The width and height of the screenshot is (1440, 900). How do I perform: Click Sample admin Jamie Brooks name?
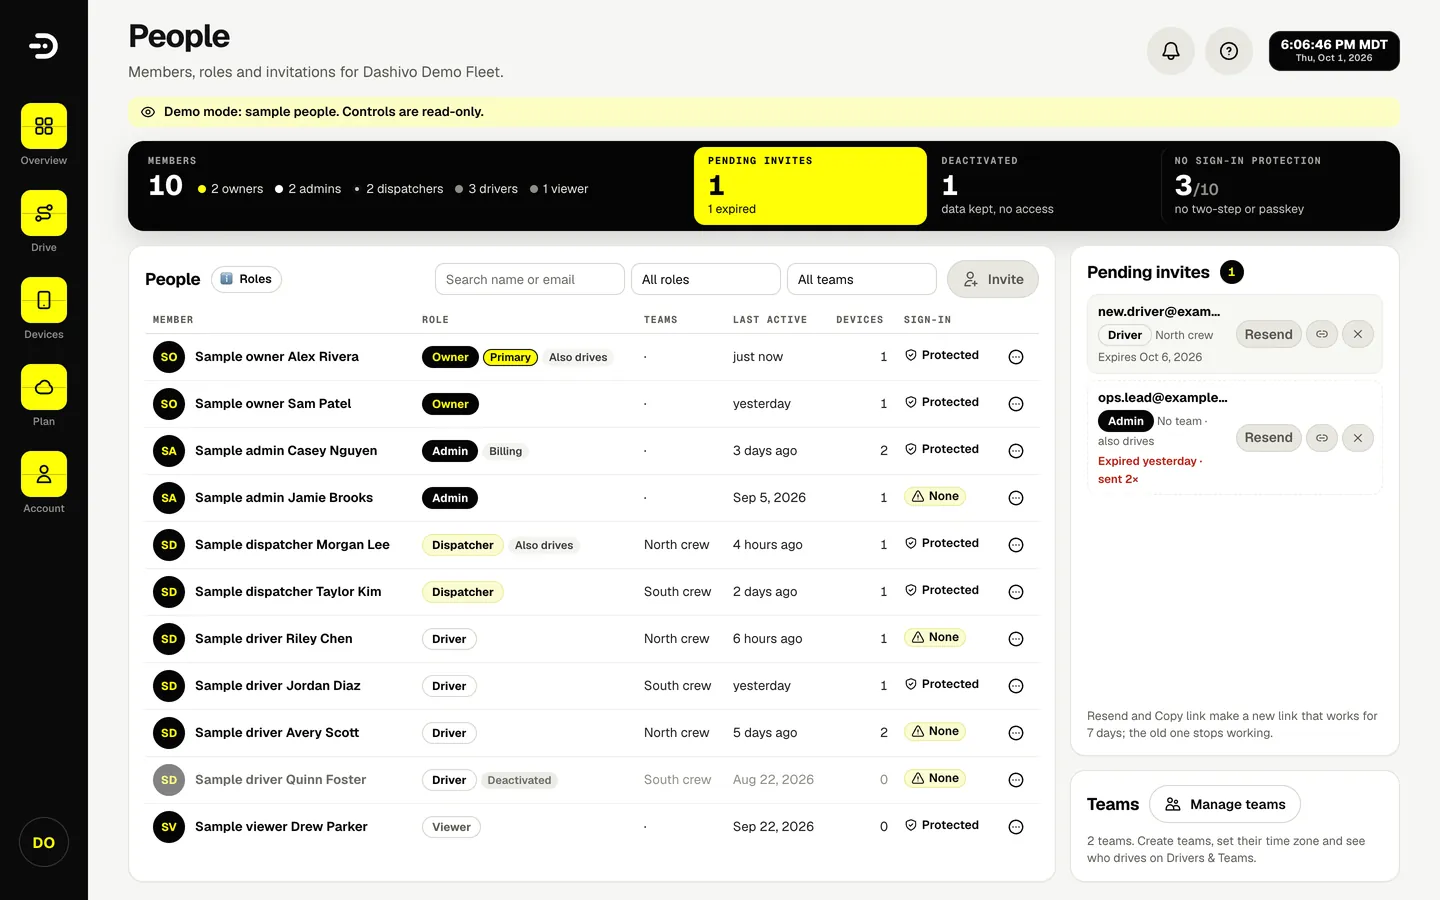284,497
